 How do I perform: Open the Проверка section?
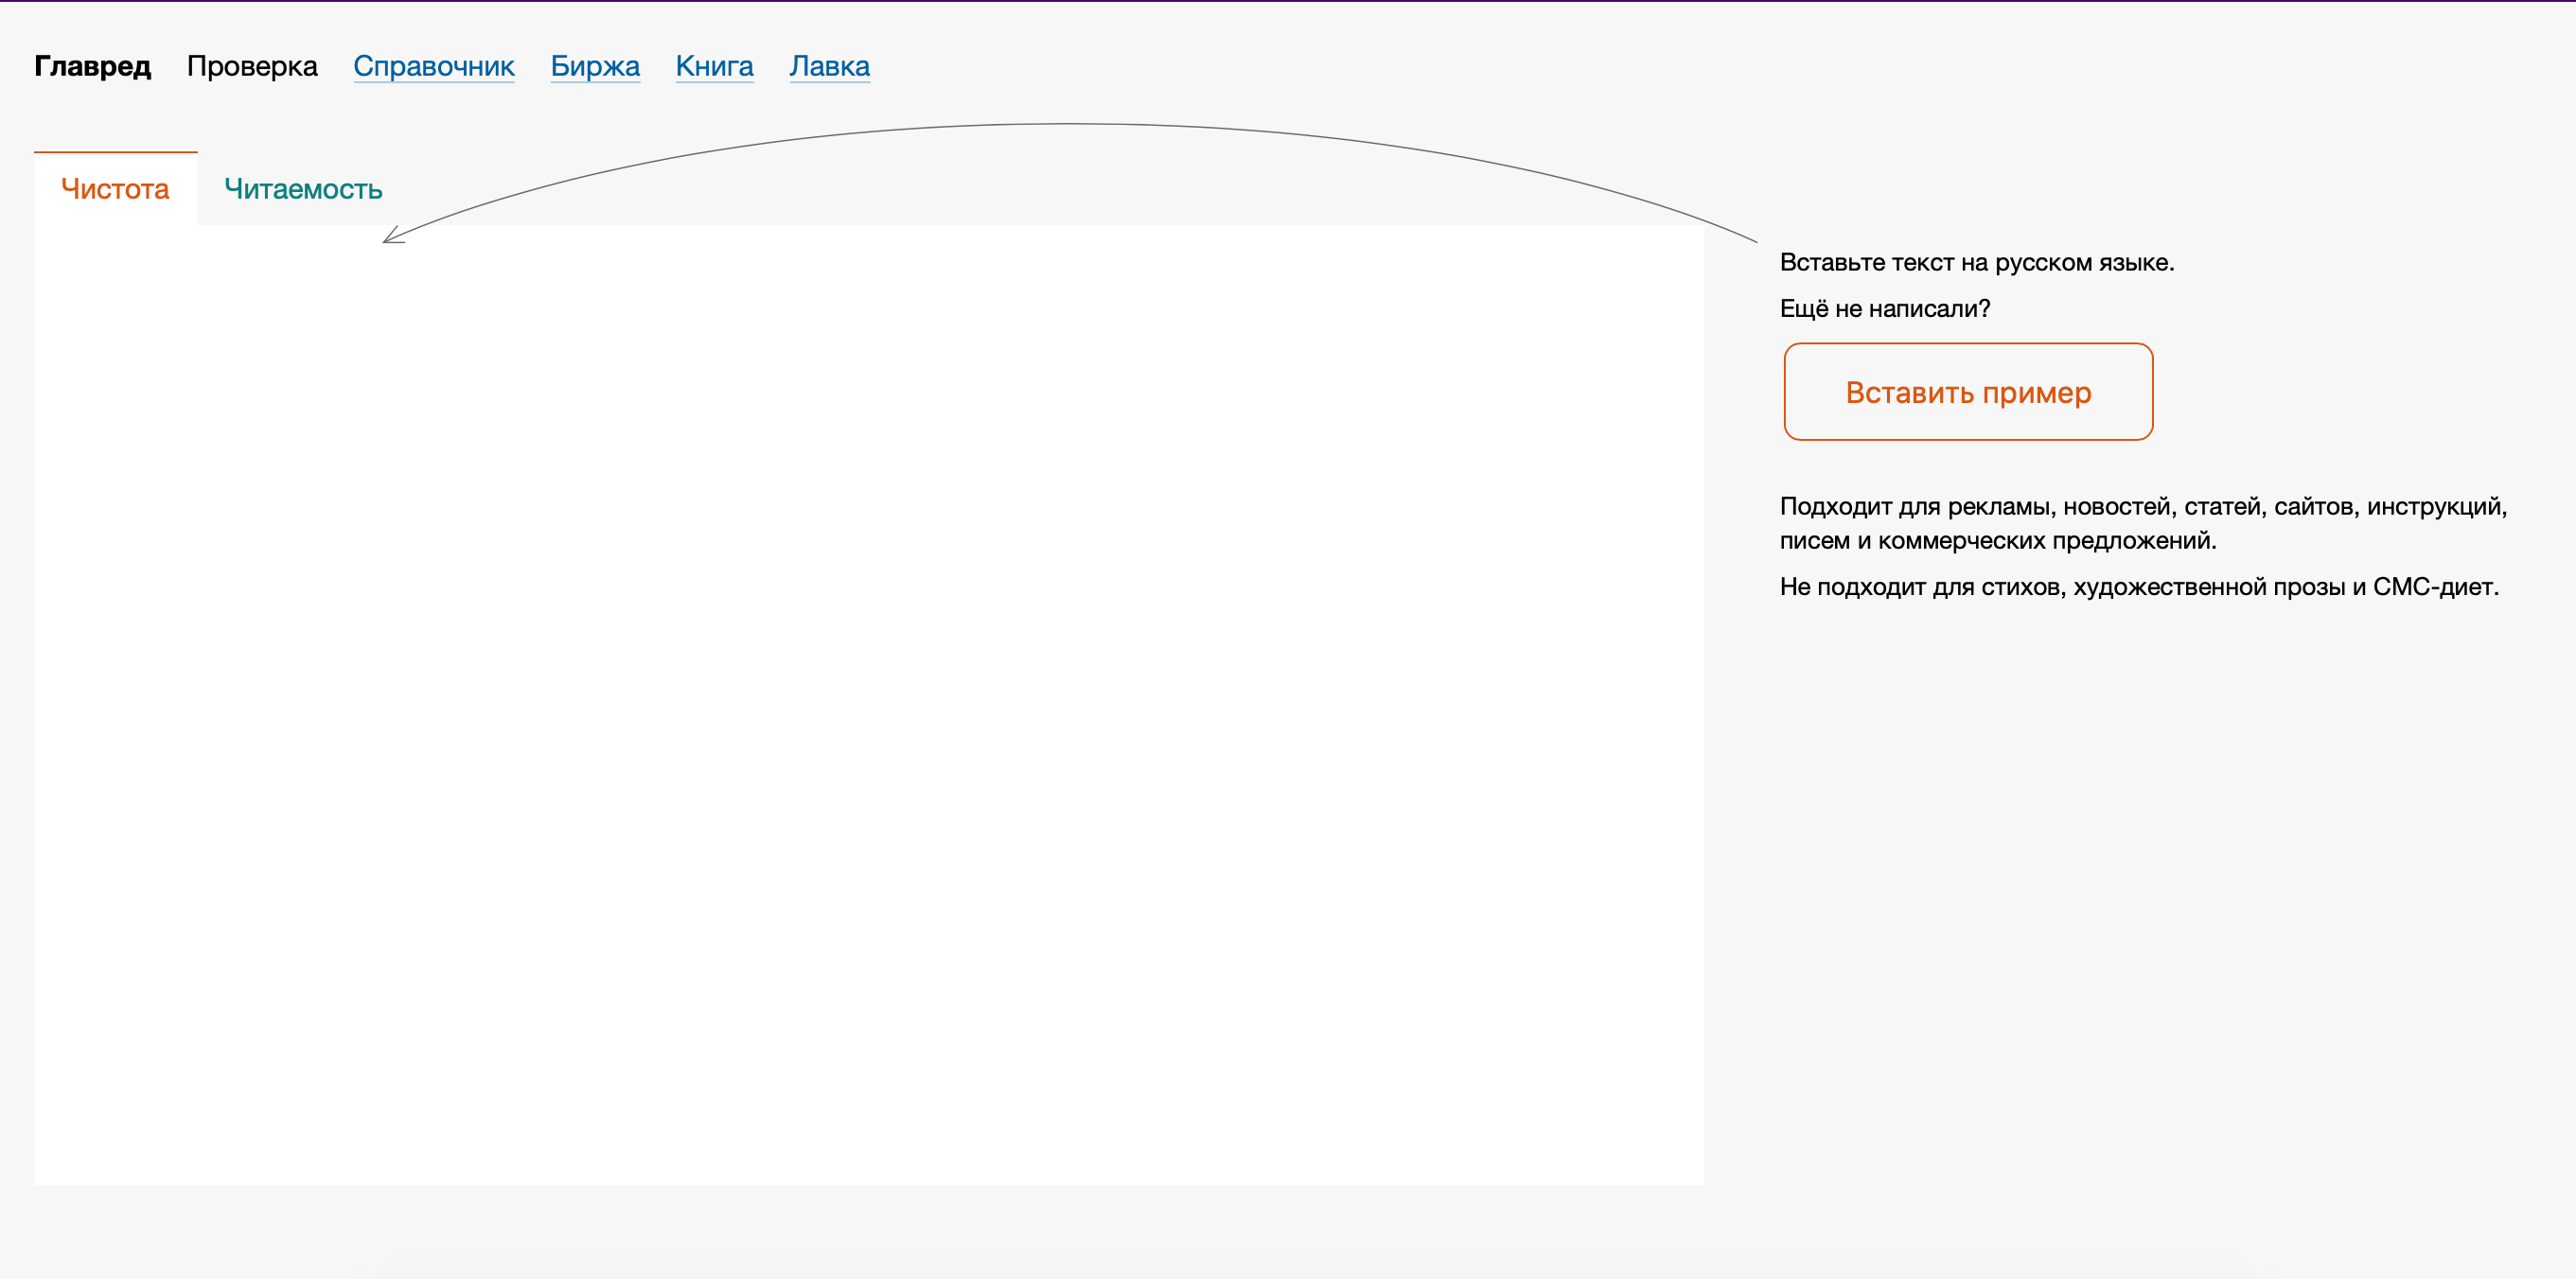[252, 66]
